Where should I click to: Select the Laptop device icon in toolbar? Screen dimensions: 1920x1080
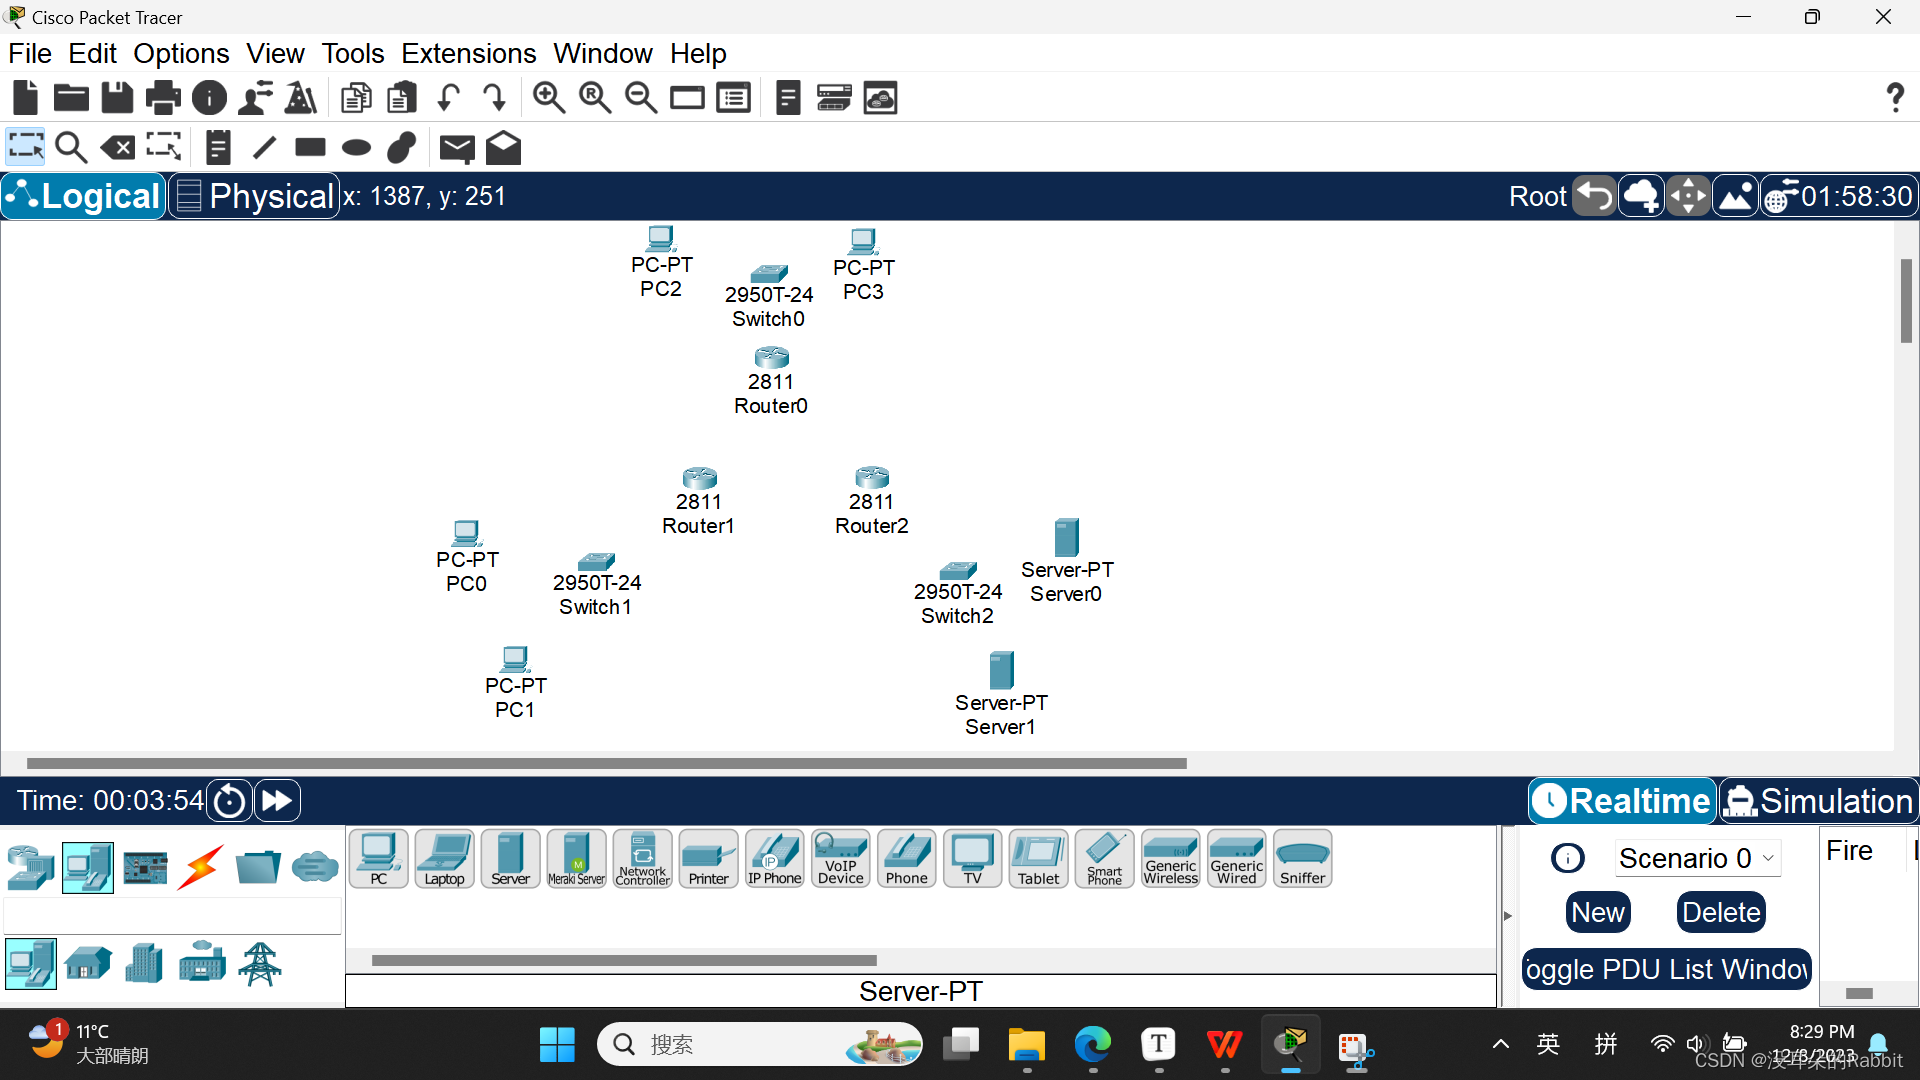(443, 858)
